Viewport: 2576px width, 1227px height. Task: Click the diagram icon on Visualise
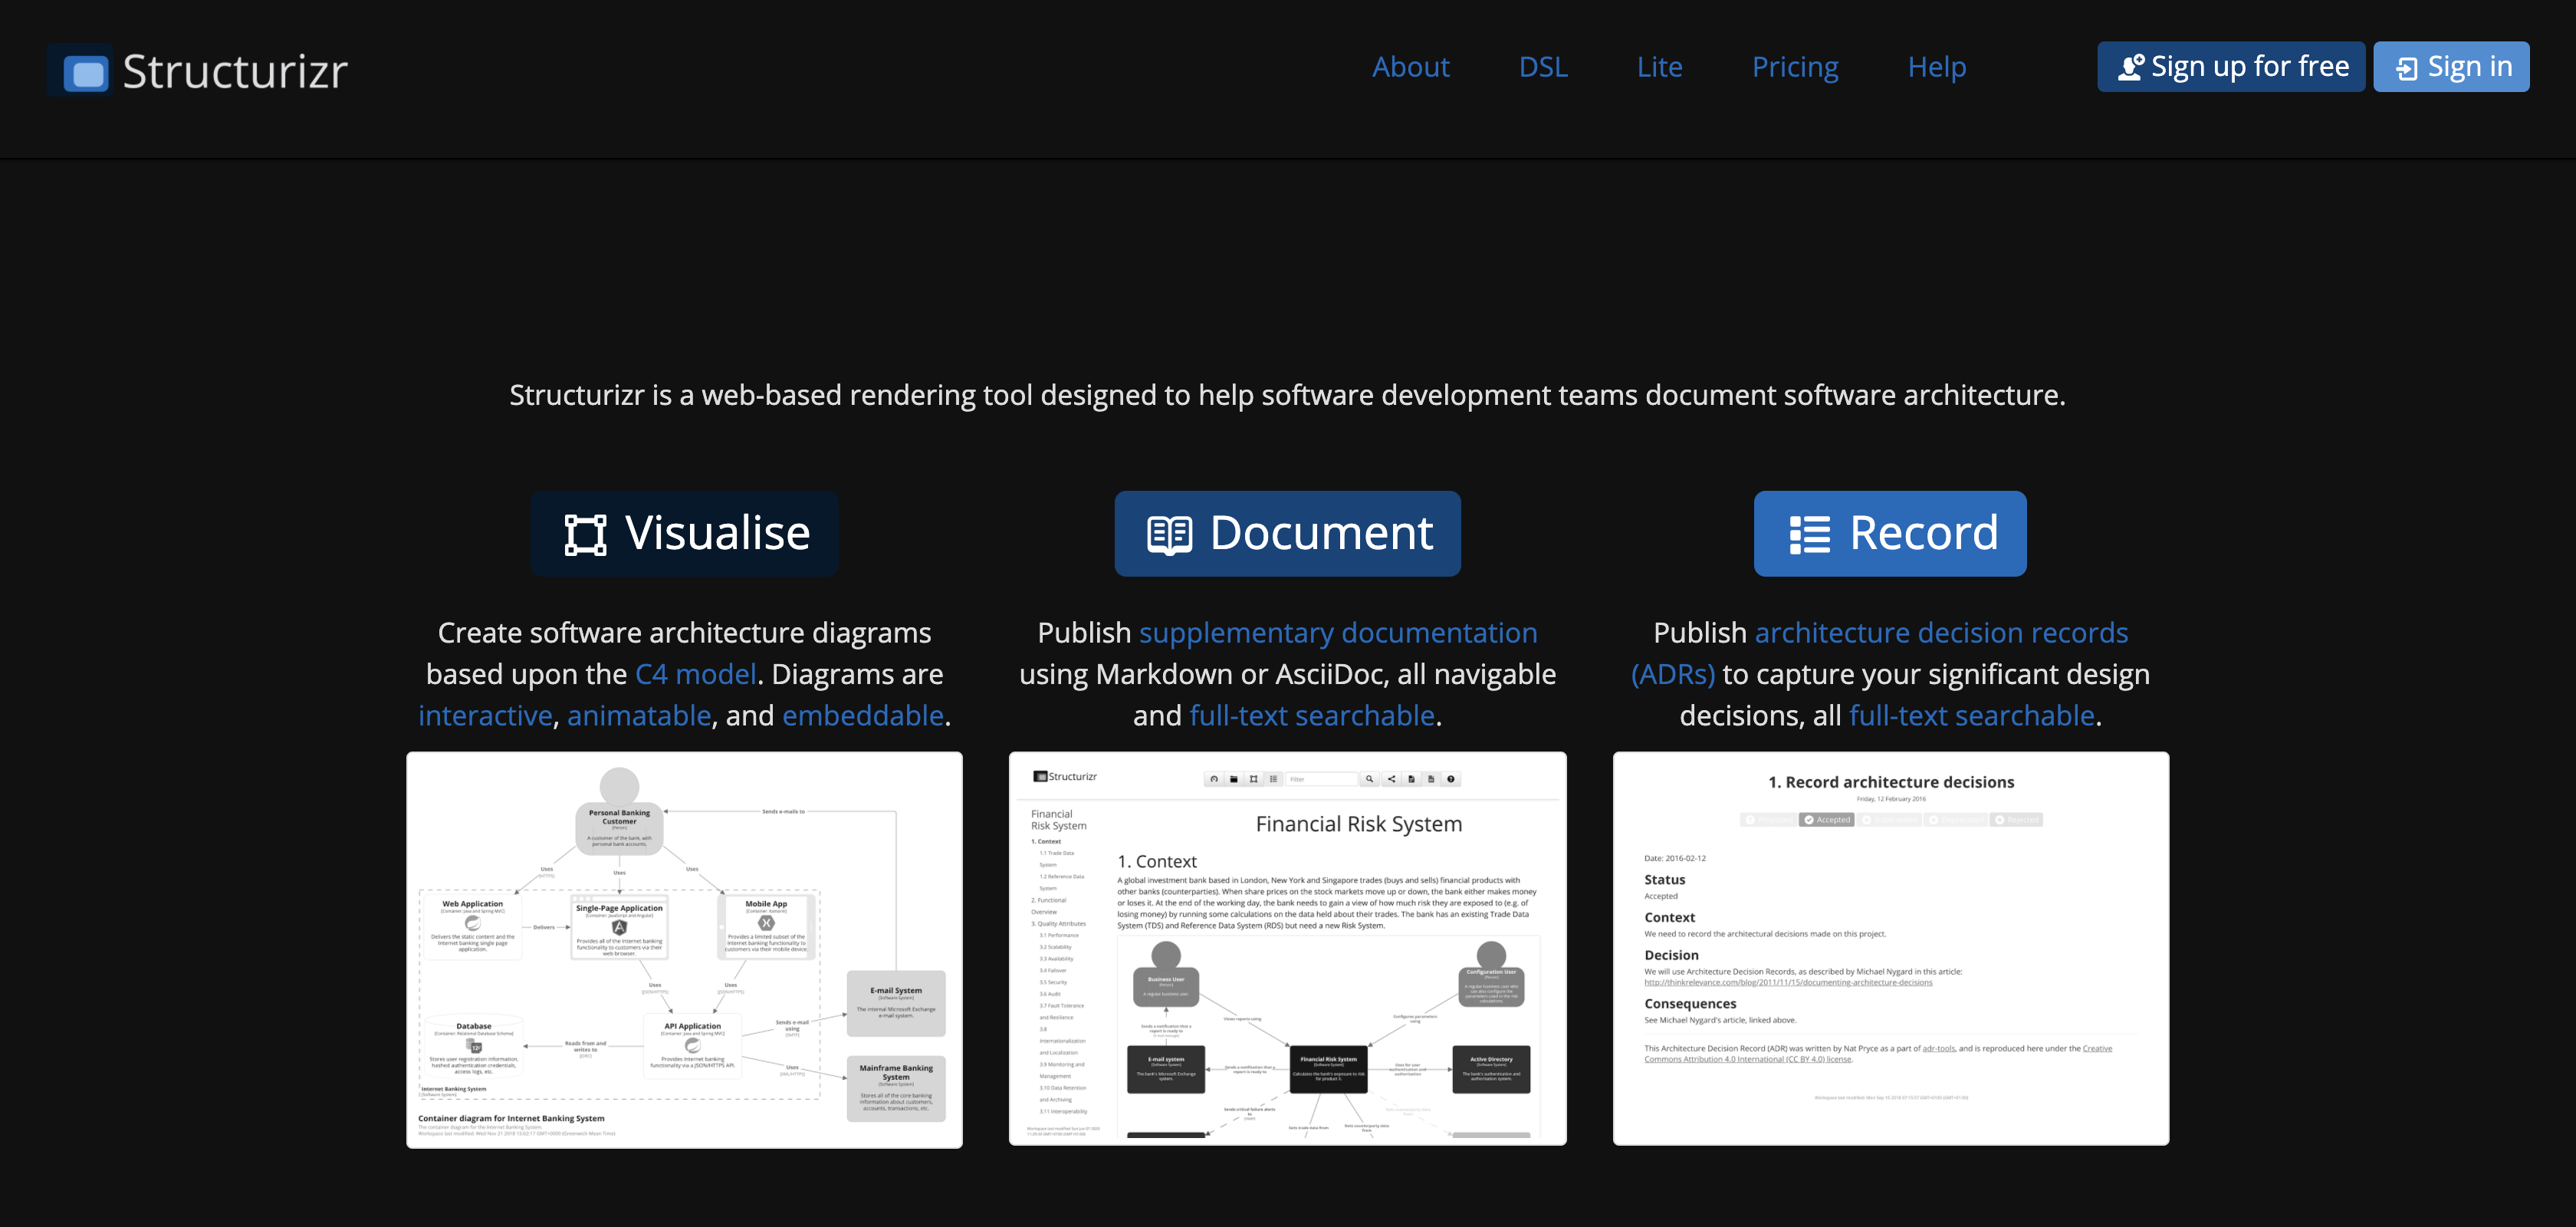pyautogui.click(x=586, y=534)
